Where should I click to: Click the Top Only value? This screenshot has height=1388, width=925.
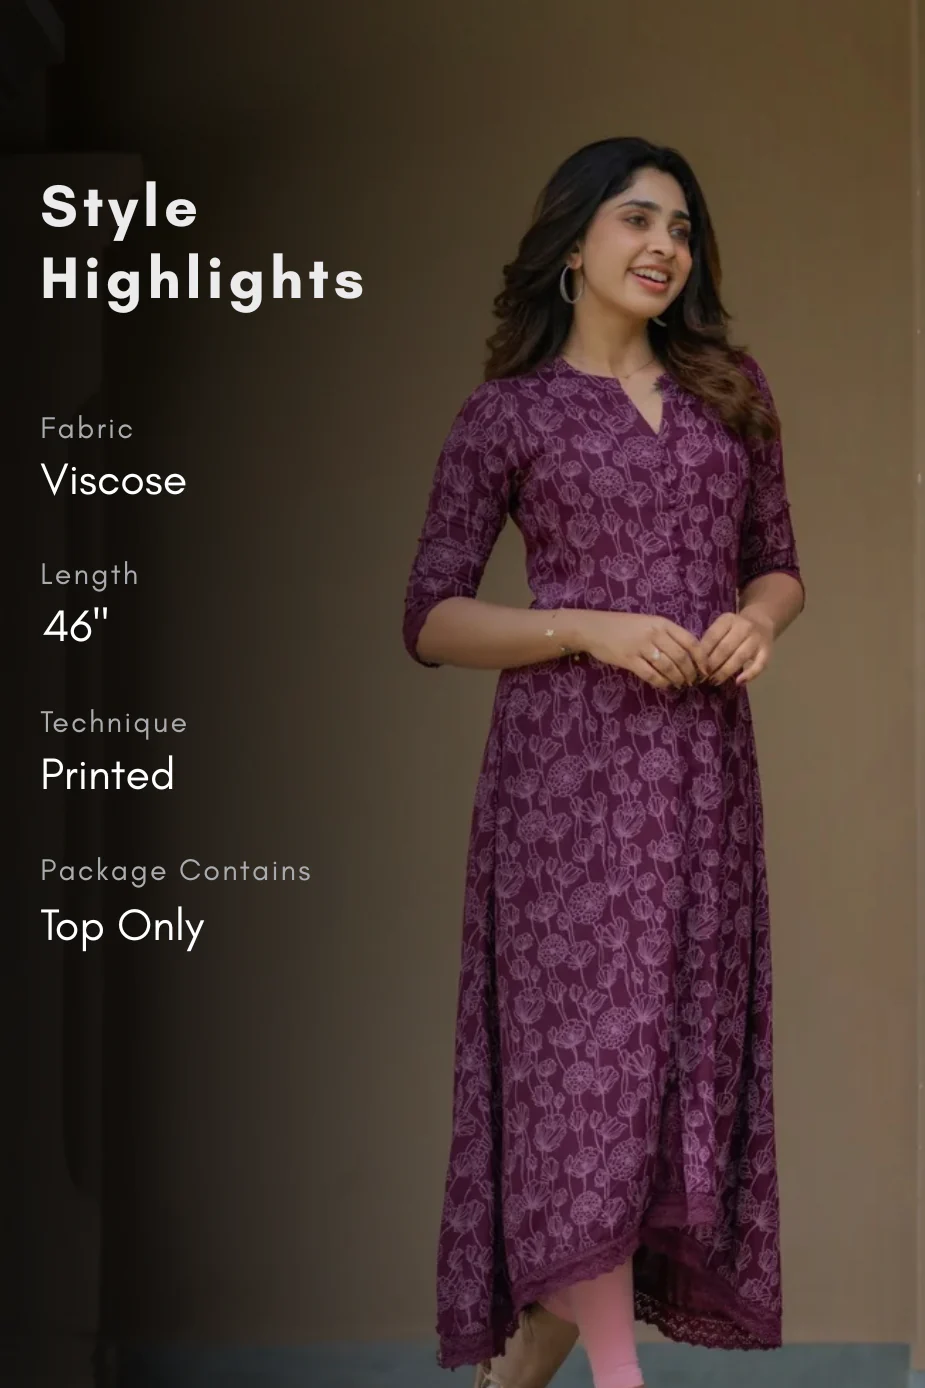pos(122,926)
